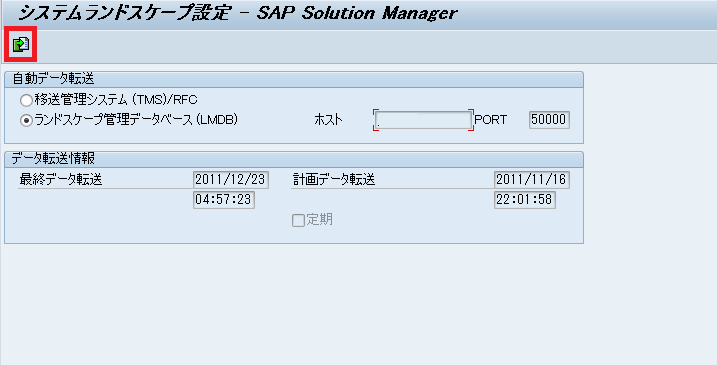
Task: Click the ホスト field label
Action: pyautogui.click(x=328, y=120)
